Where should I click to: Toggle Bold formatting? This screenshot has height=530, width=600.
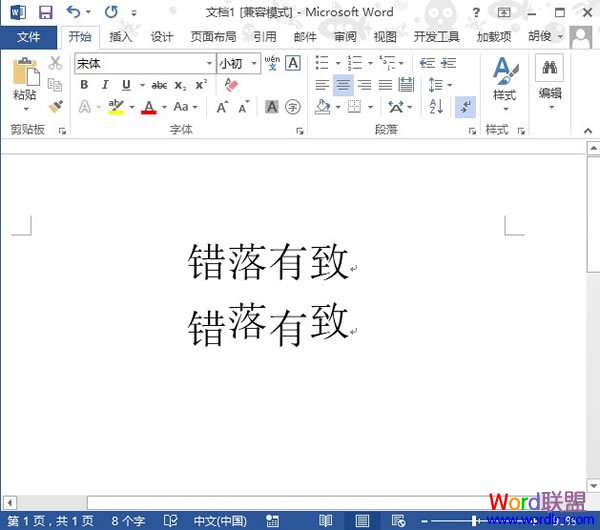(x=84, y=85)
